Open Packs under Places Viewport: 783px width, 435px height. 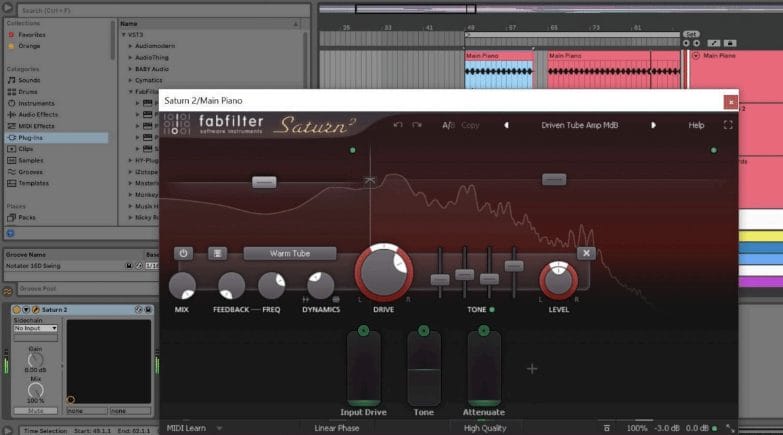26,218
